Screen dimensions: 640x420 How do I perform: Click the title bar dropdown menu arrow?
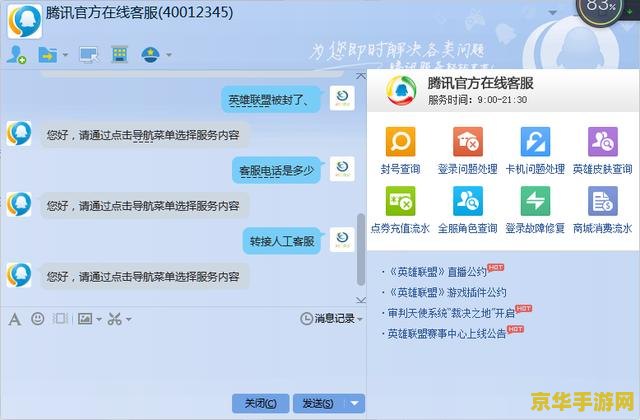pos(552,13)
